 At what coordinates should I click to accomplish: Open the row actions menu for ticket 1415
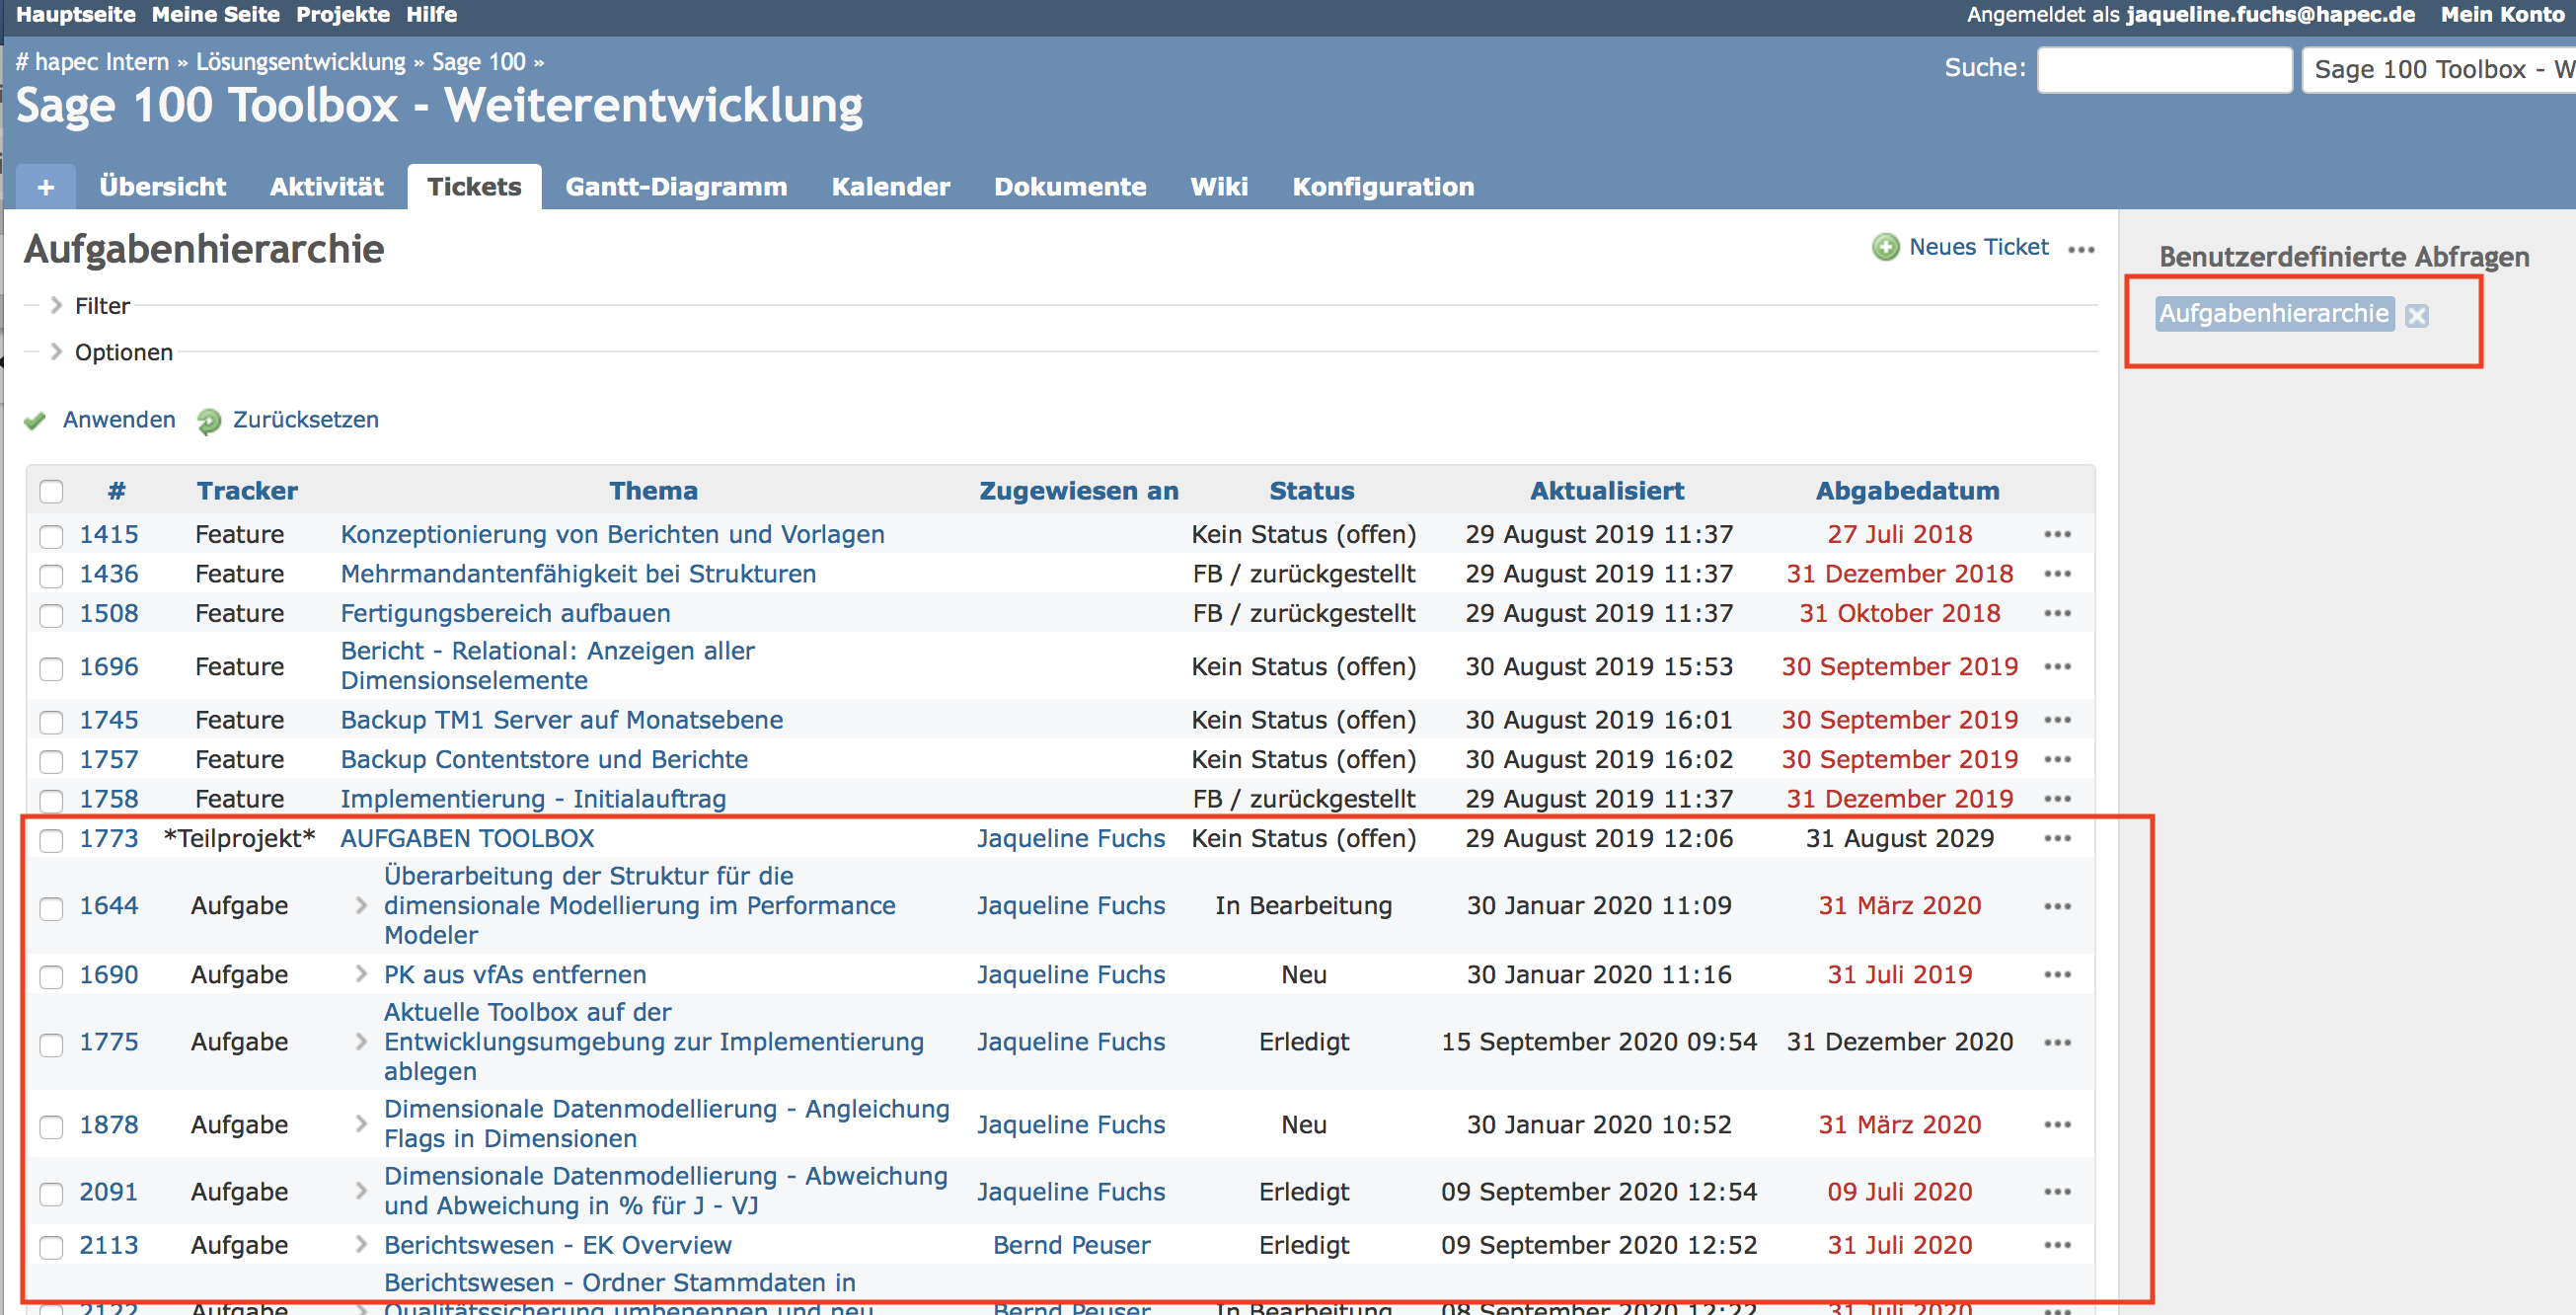tap(2057, 535)
